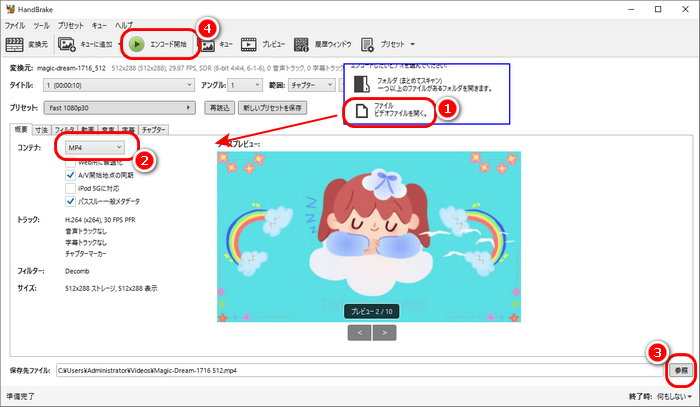Screen dimensions: 700x407
Task: Open the タイトル dropdown showing 1 (00:00:10)
Action: pos(119,85)
